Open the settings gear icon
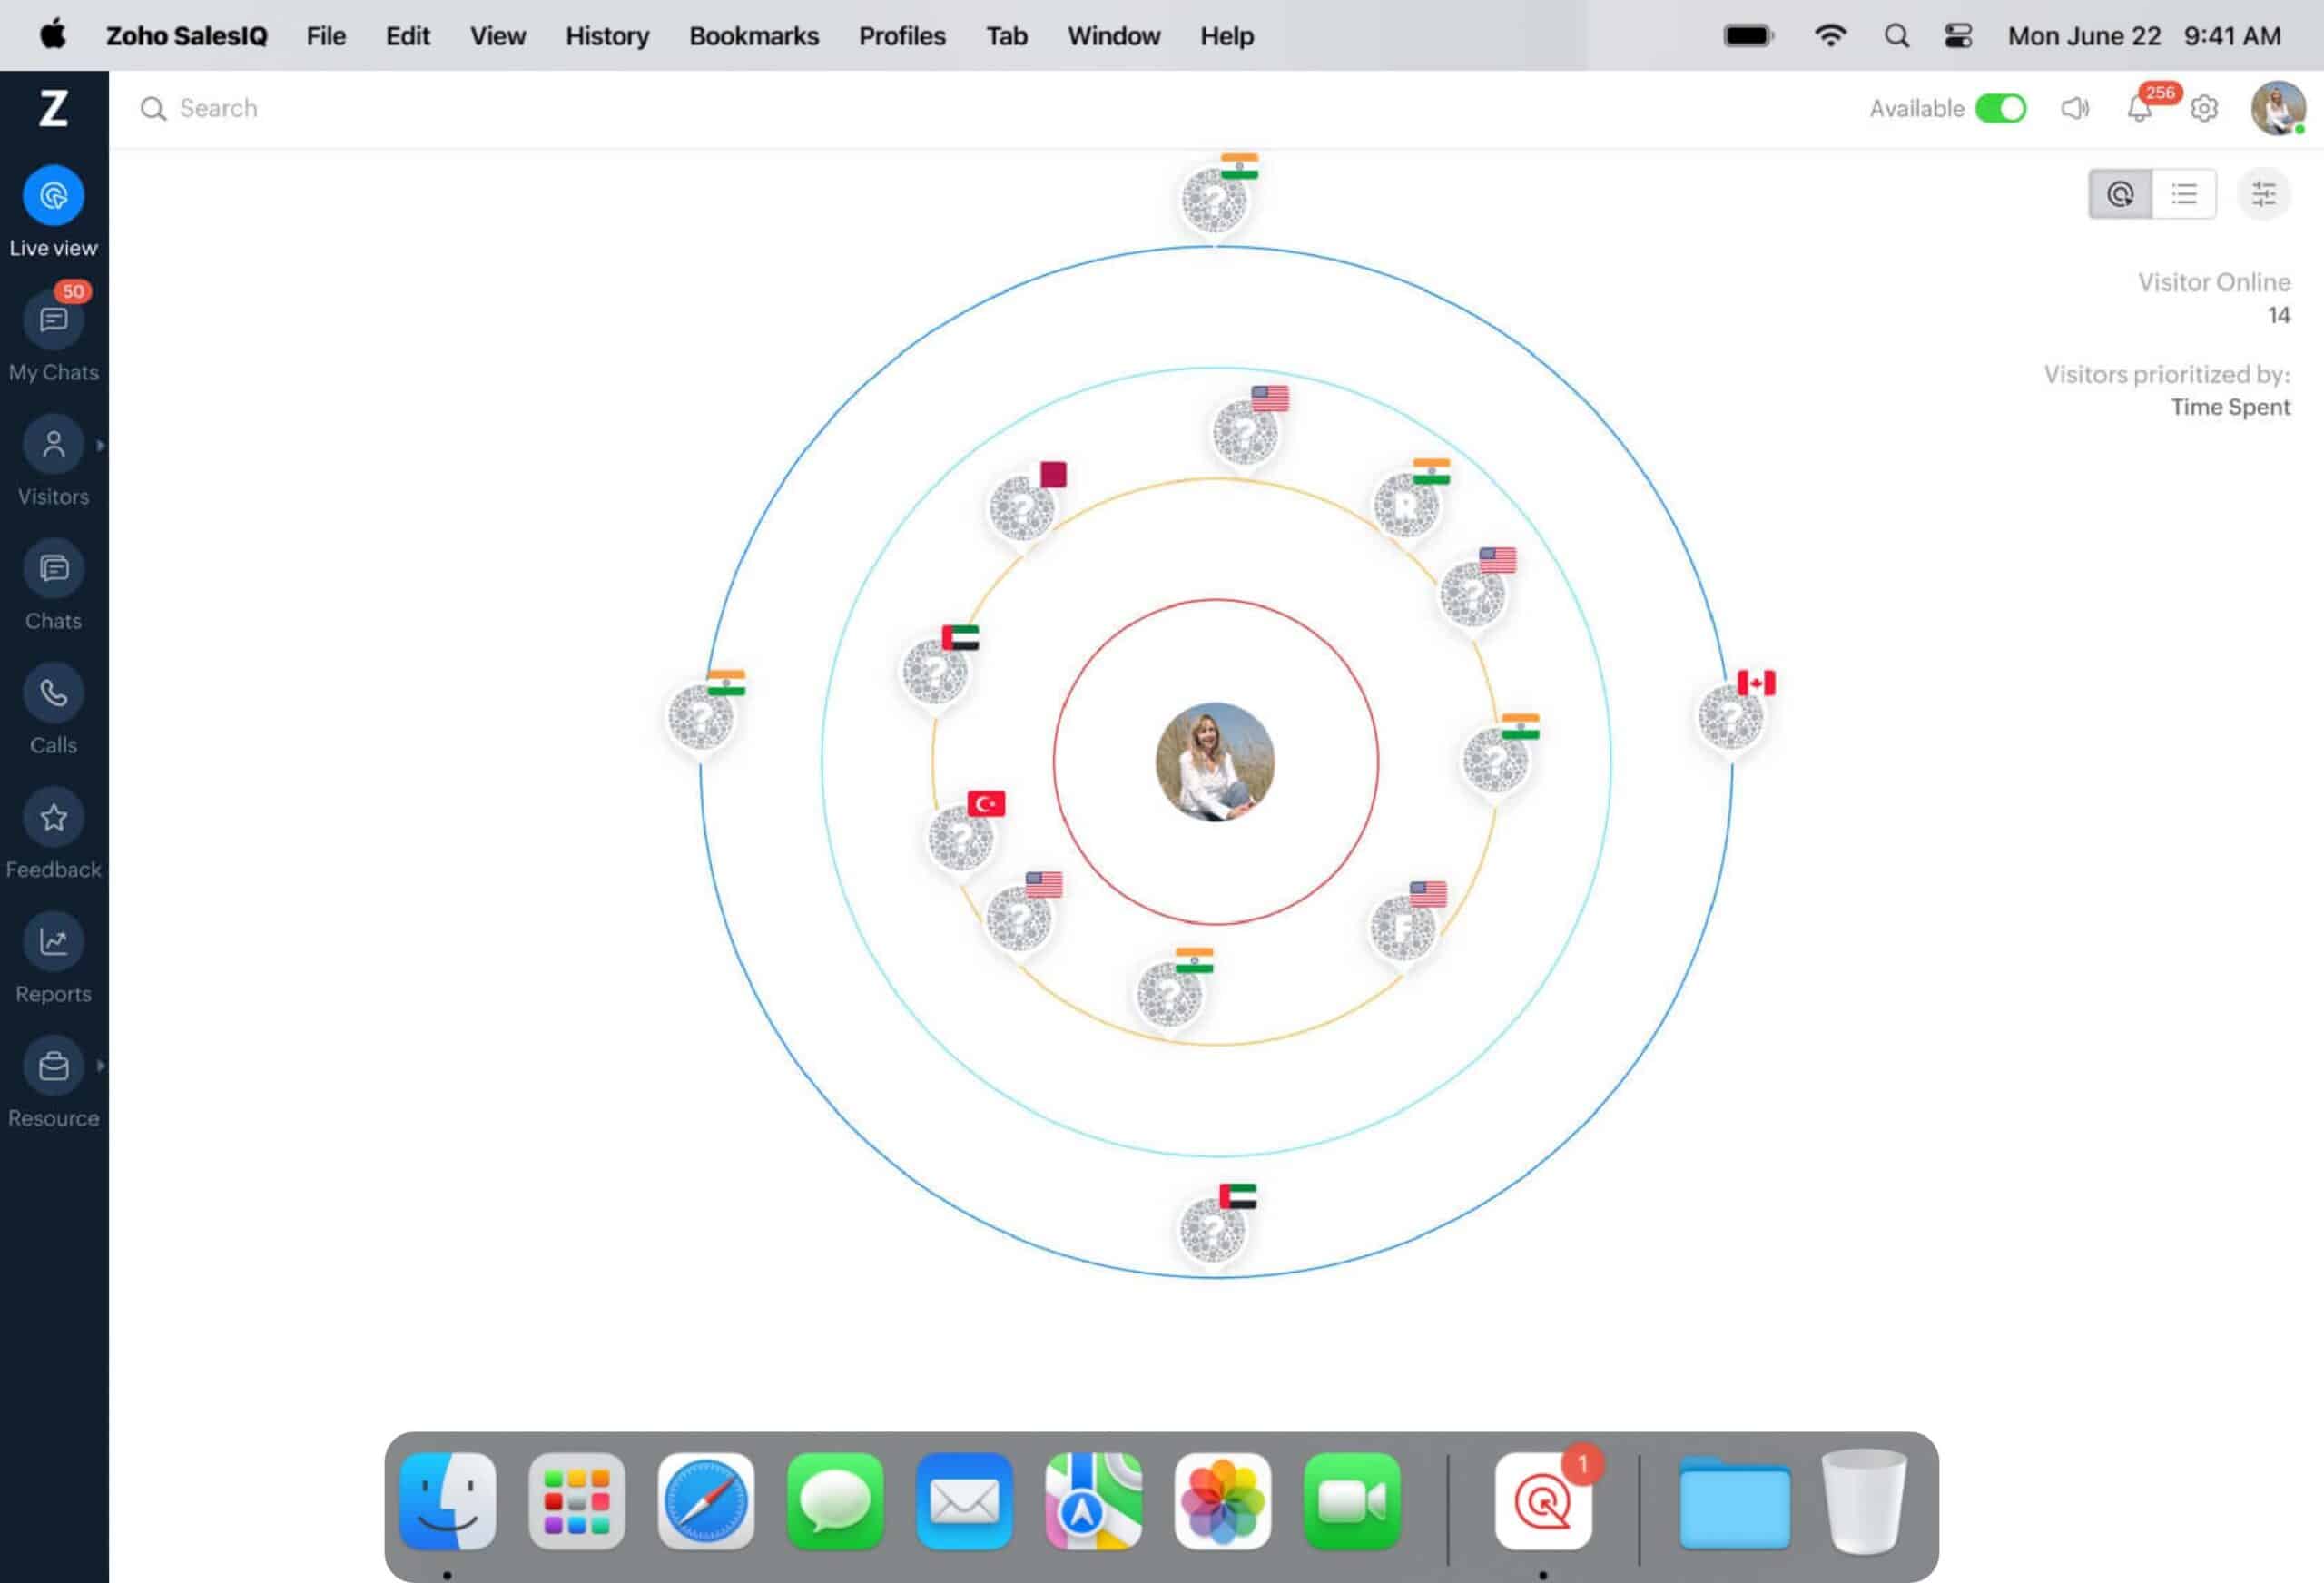Screen dimensions: 2324x1583 [2204, 109]
